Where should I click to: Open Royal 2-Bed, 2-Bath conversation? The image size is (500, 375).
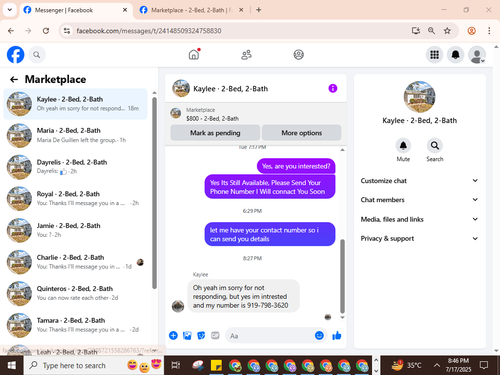[75, 198]
